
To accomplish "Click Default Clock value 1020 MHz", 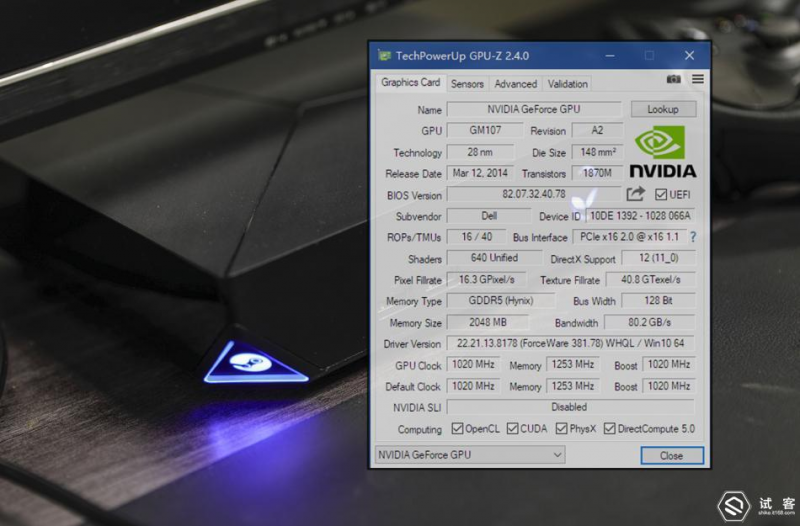I will (473, 386).
